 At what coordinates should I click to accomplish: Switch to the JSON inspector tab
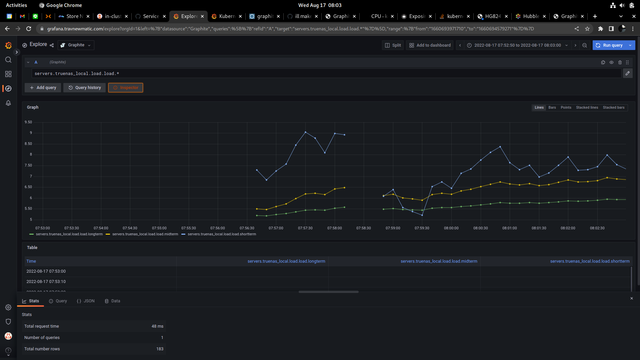86,301
